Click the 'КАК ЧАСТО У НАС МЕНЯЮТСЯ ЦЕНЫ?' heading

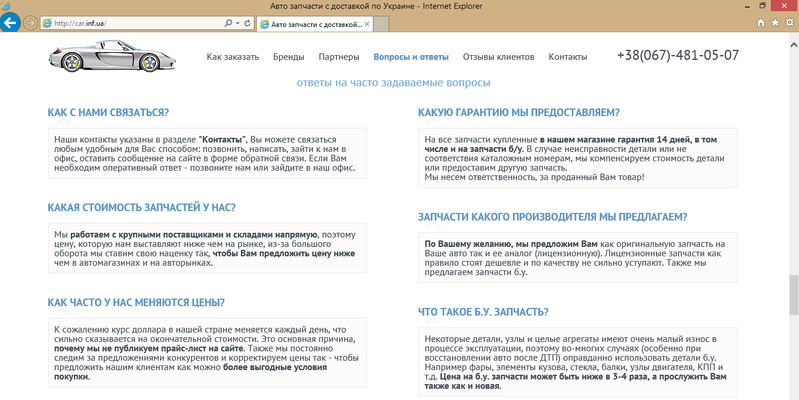click(x=136, y=302)
